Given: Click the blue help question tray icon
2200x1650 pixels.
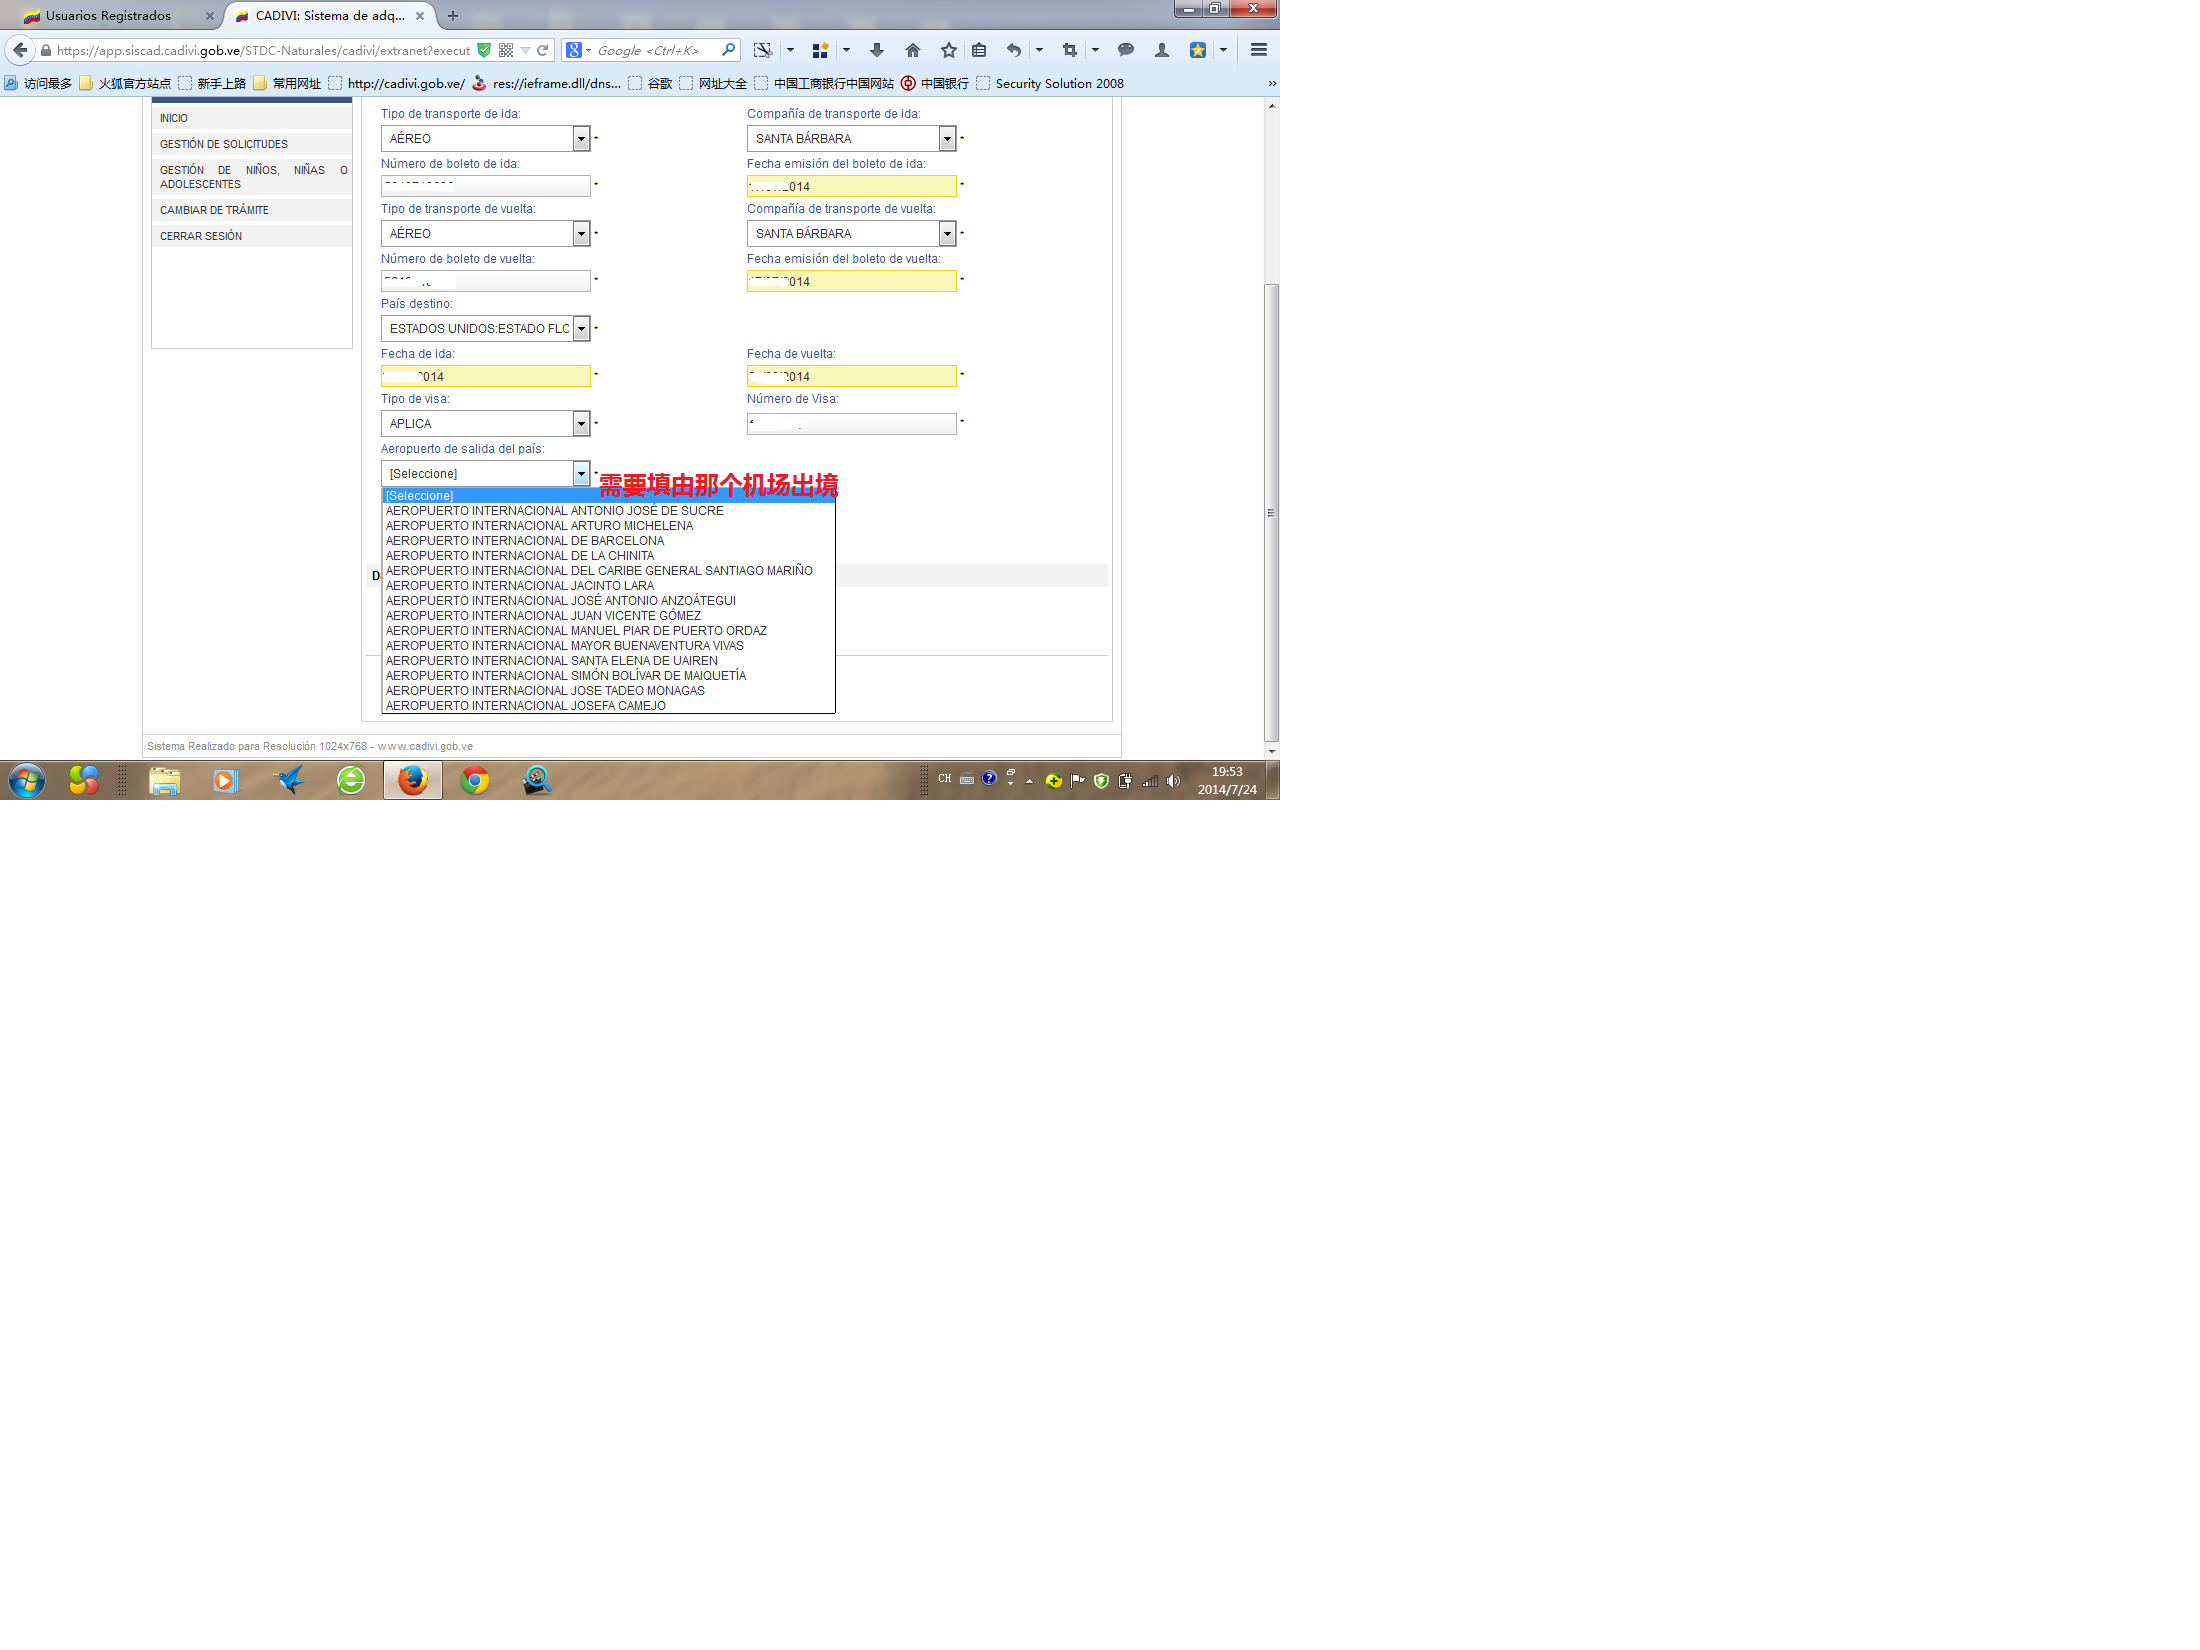Looking at the screenshot, I should coord(989,778).
